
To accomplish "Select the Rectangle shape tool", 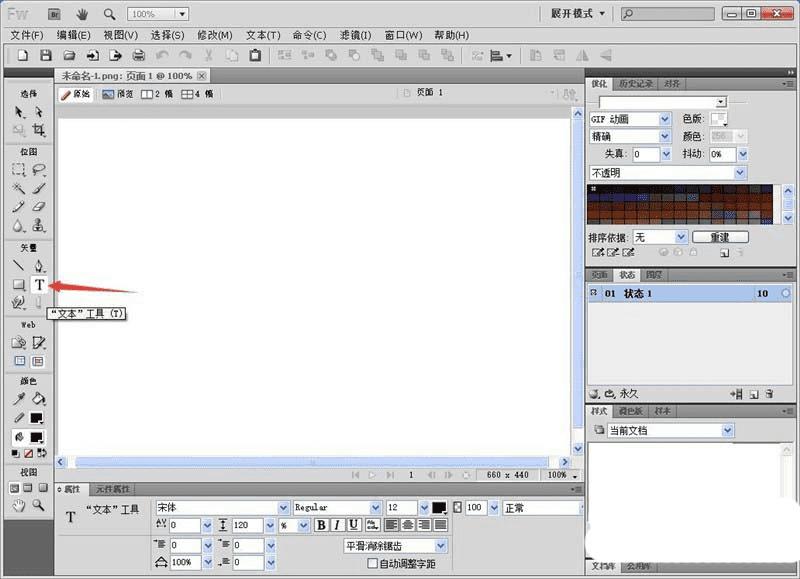I will (x=18, y=285).
